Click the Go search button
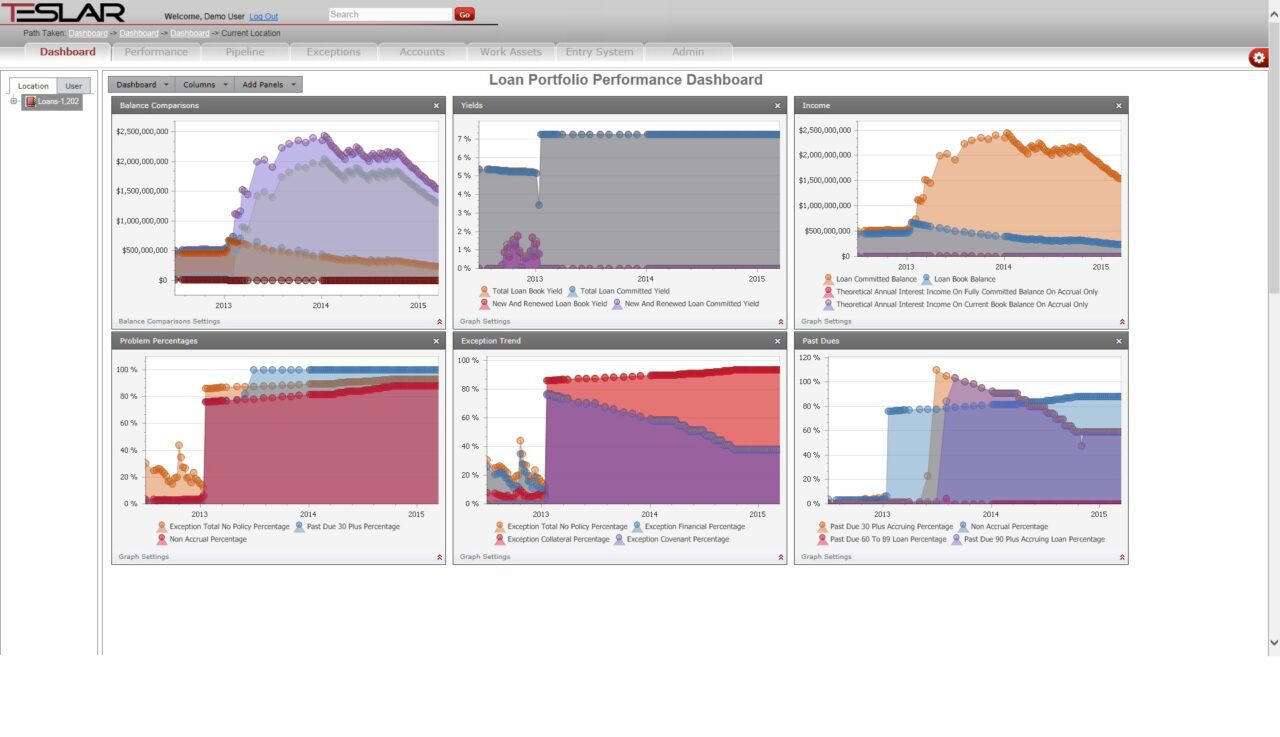Viewport: 1280px width, 737px height. [464, 15]
